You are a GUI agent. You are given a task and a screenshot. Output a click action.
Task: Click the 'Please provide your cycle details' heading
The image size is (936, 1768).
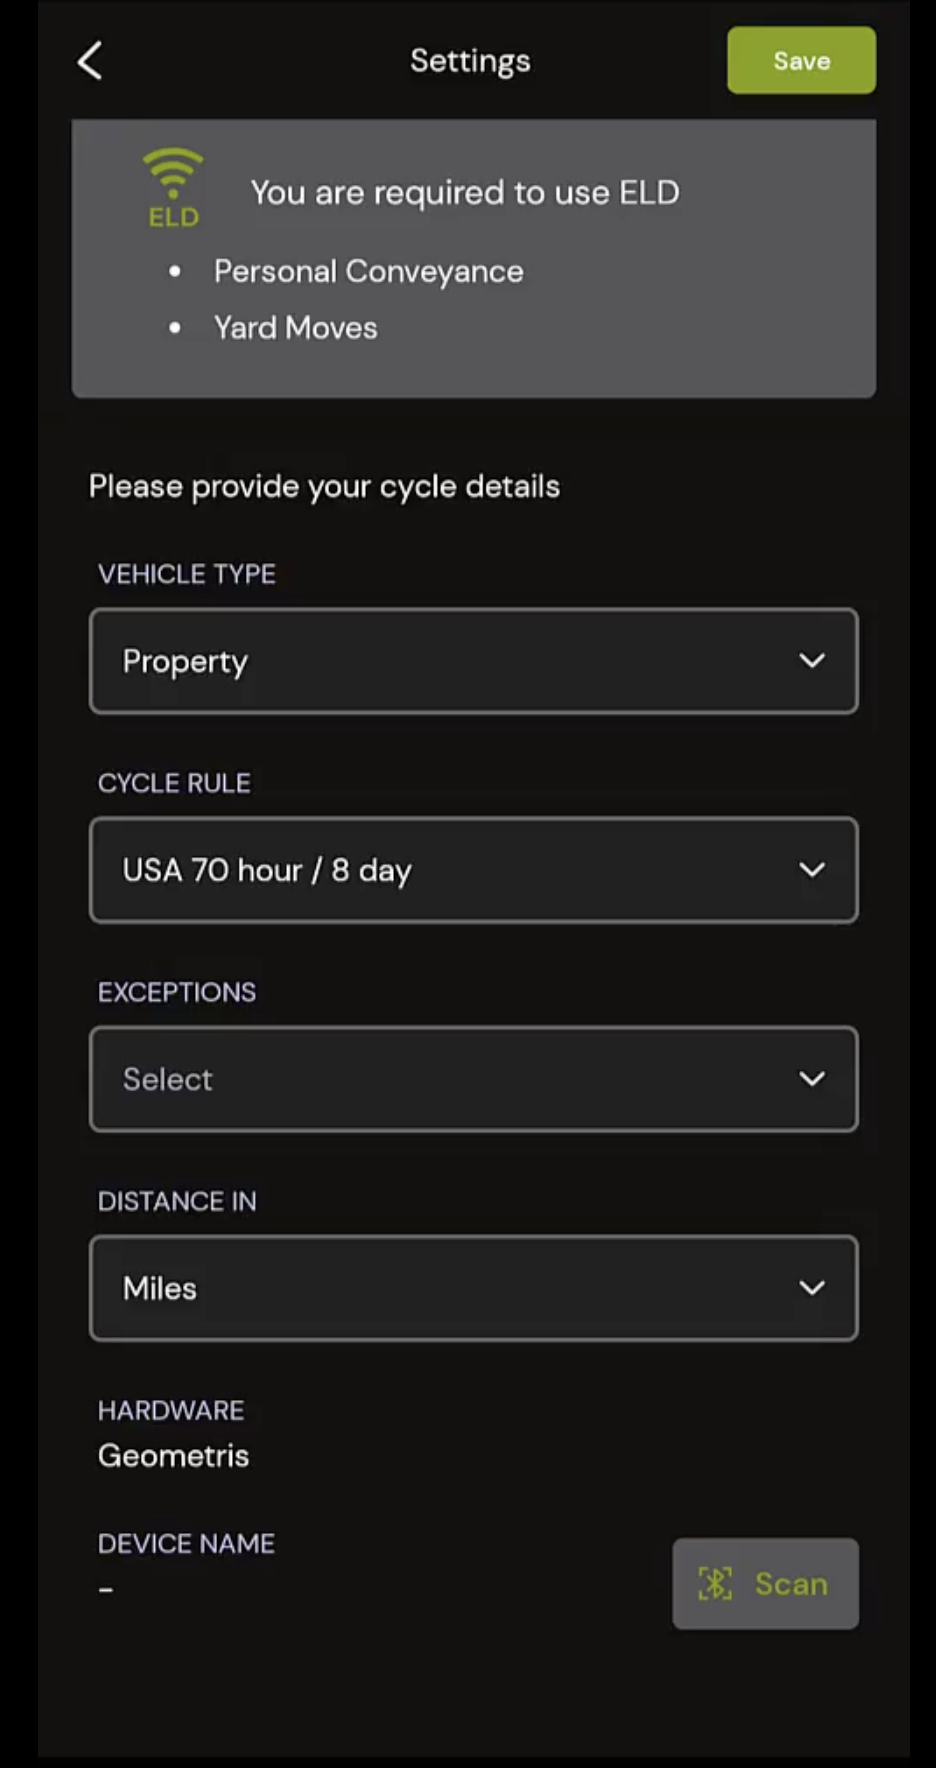click(324, 486)
